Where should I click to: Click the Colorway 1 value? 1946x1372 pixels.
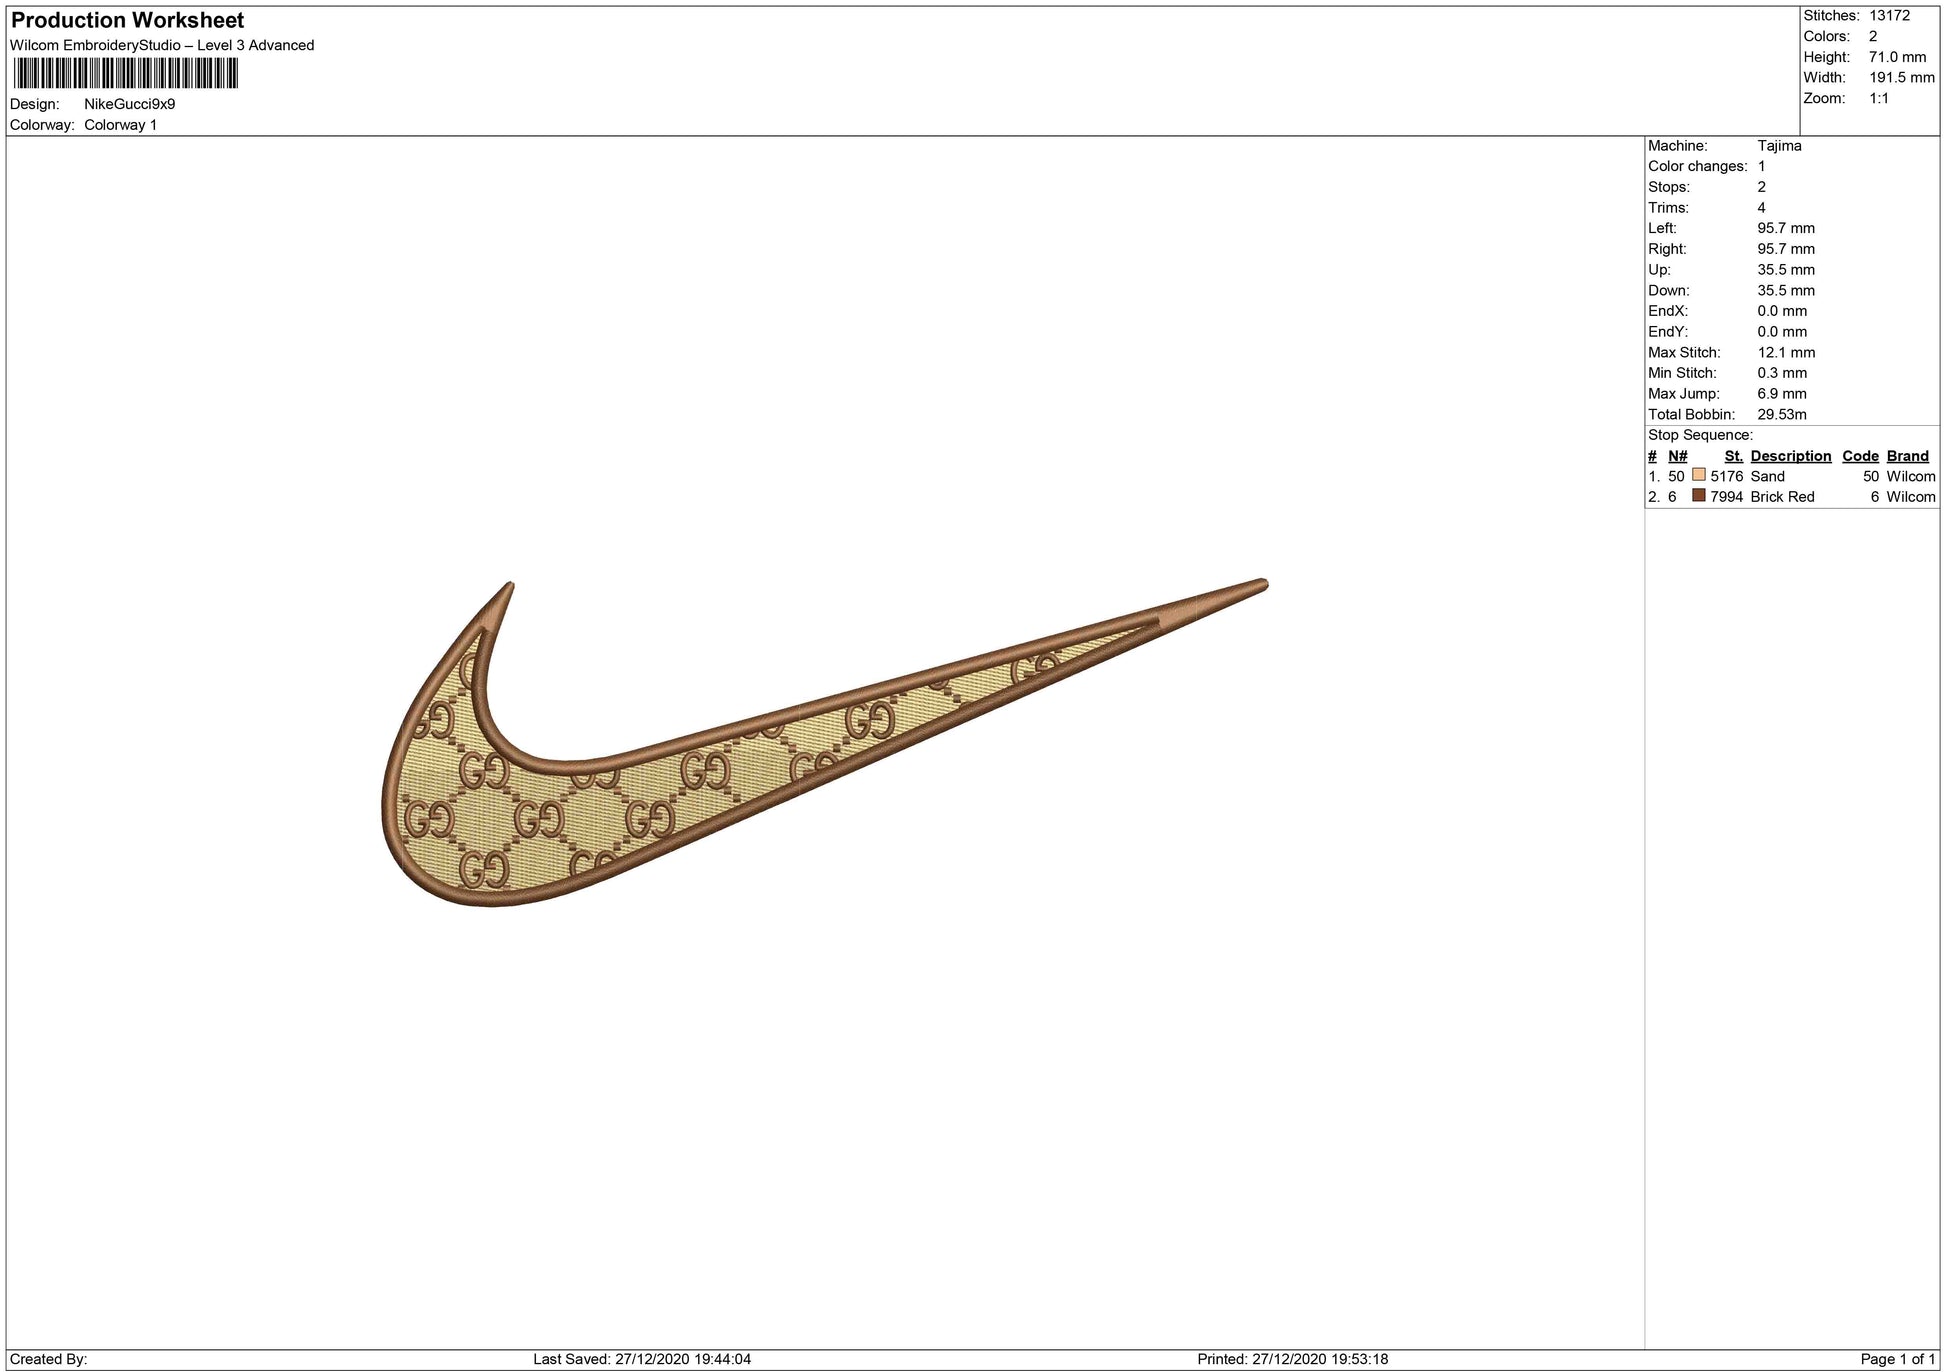pyautogui.click(x=120, y=125)
